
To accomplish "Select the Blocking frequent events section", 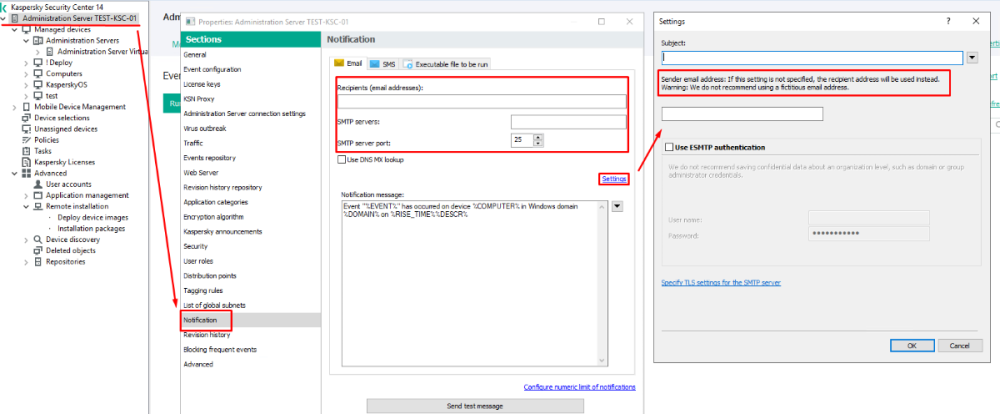I will tap(219, 350).
